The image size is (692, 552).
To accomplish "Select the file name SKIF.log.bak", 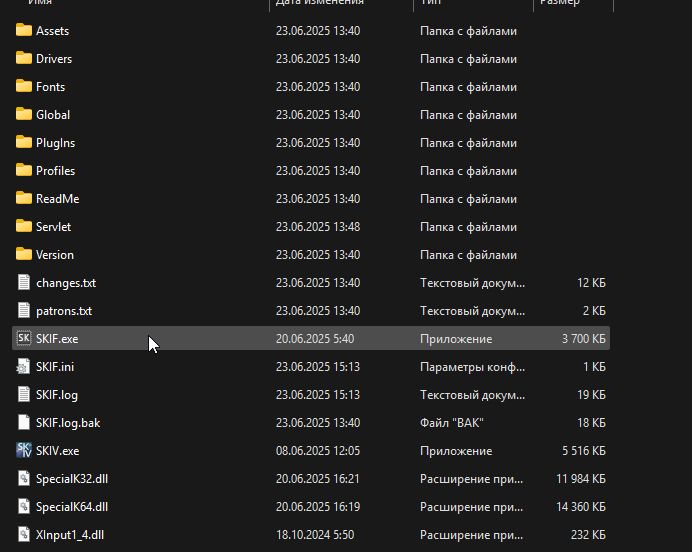I will (x=68, y=423).
